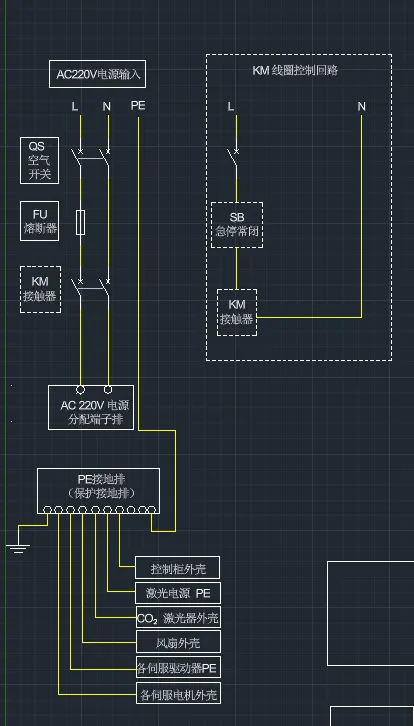Click the earth ground symbol

(x=18, y=549)
